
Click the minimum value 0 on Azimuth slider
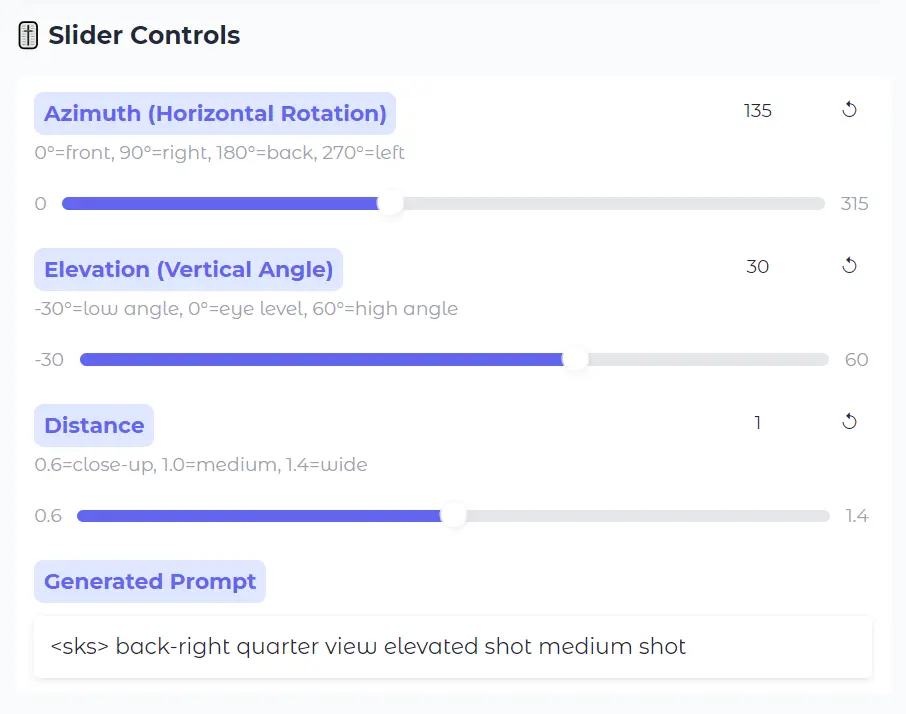[40, 203]
